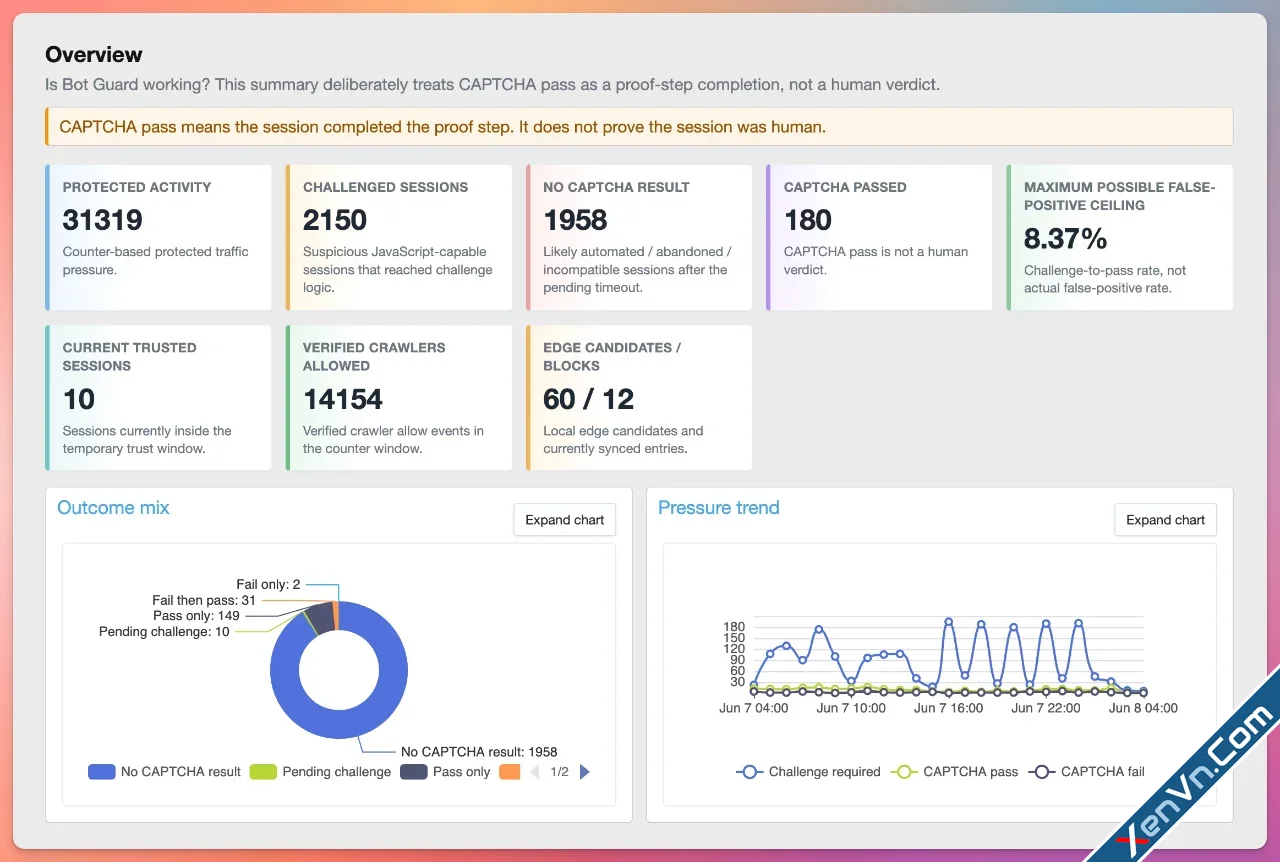Click the orange legend swatch in Outcome mix
The image size is (1280, 862).
tap(509, 772)
